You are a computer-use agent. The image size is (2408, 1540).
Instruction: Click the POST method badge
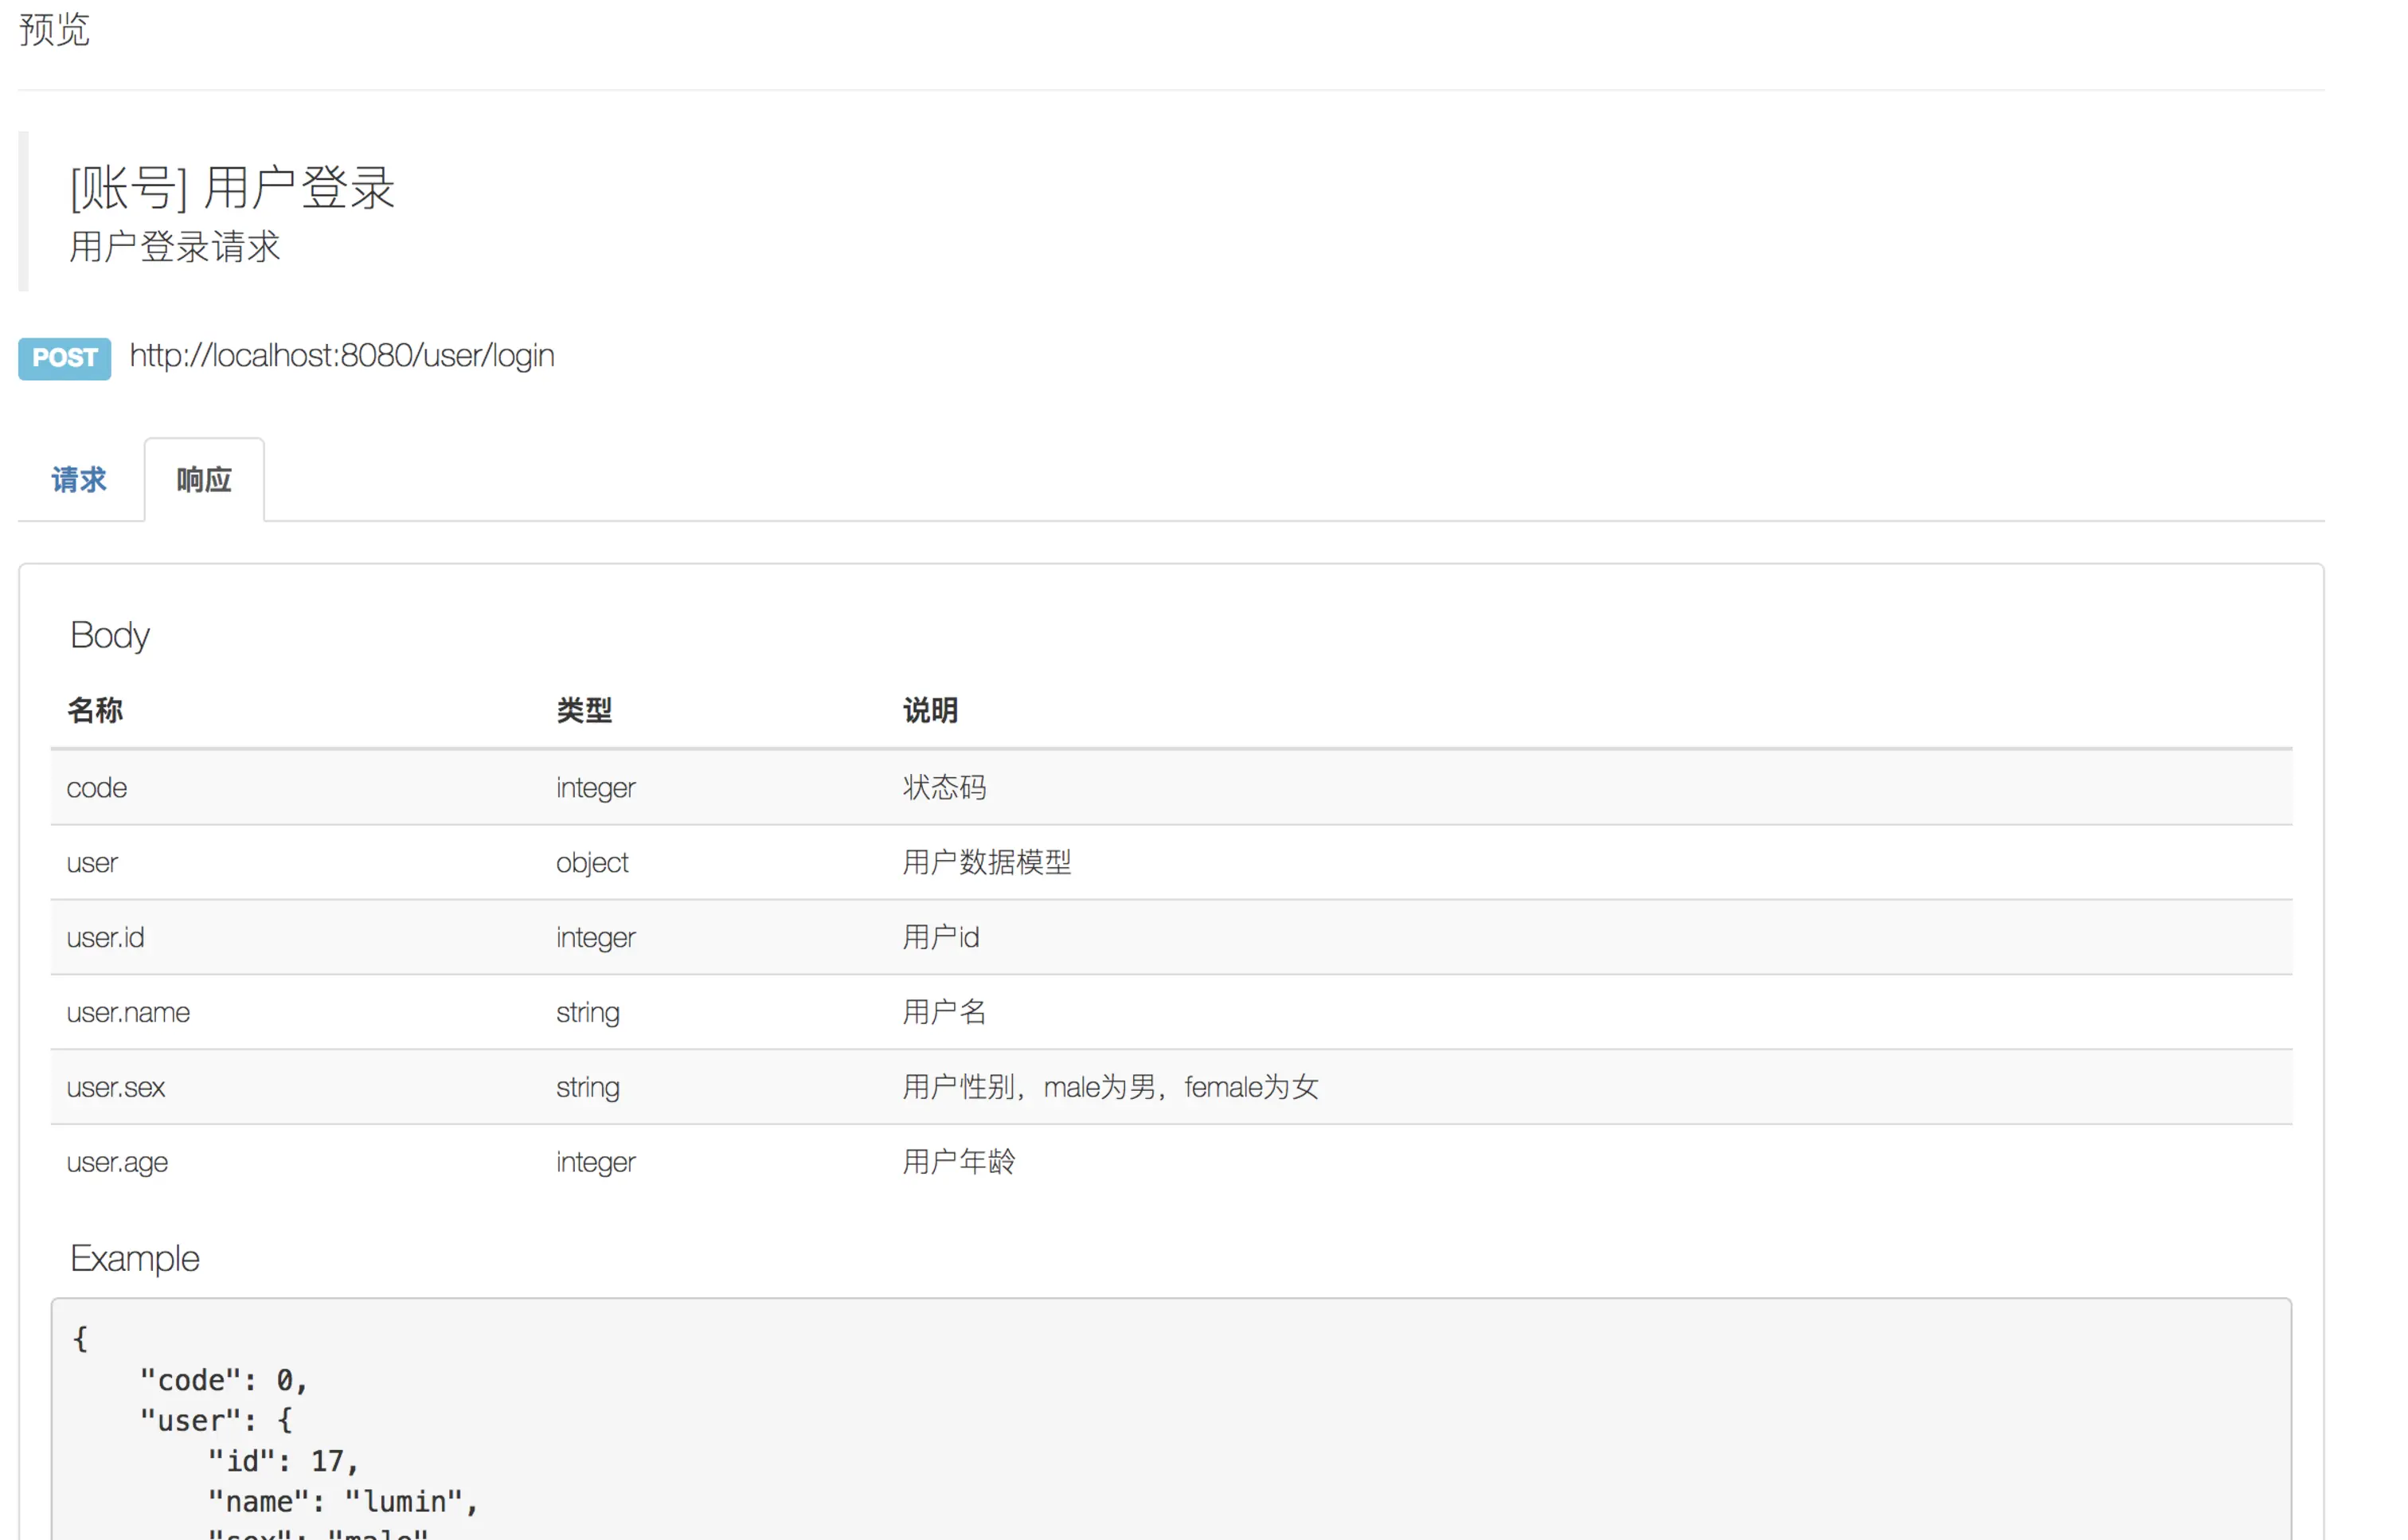[x=64, y=358]
